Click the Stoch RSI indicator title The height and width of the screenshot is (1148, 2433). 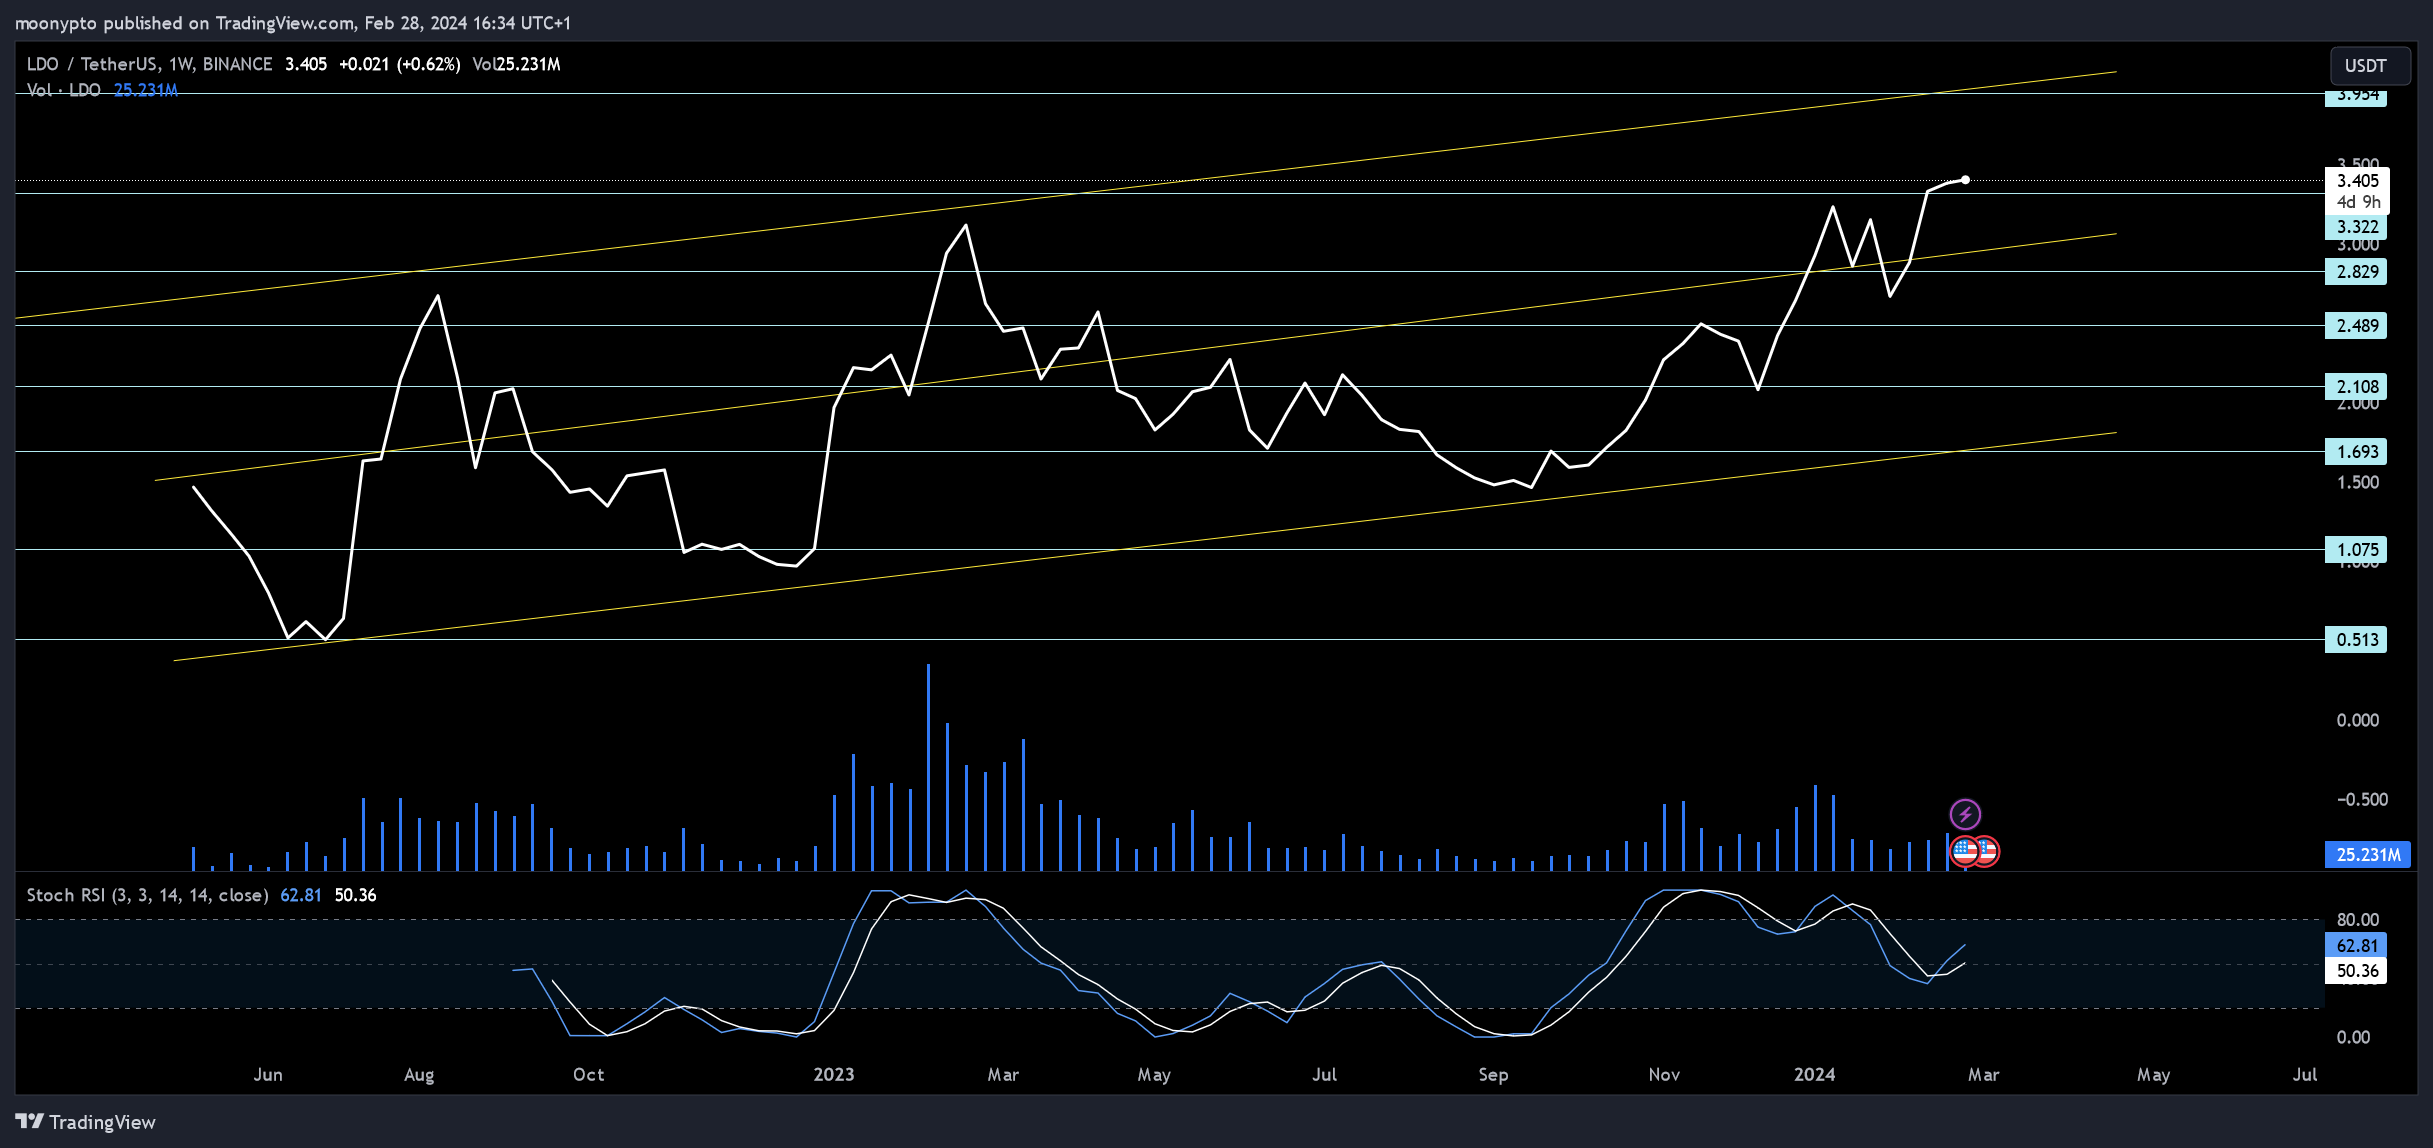pyautogui.click(x=147, y=895)
